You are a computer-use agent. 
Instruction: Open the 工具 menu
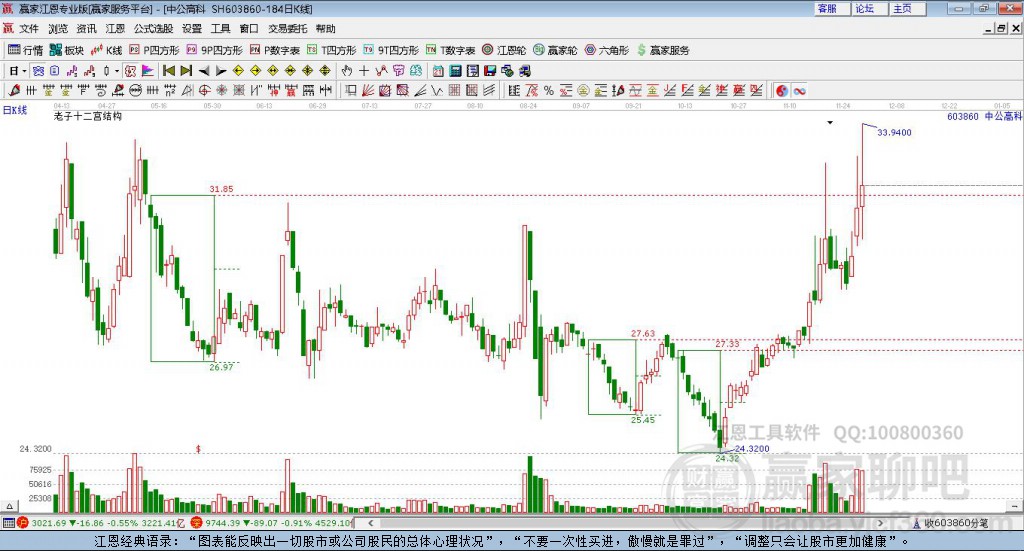point(221,29)
